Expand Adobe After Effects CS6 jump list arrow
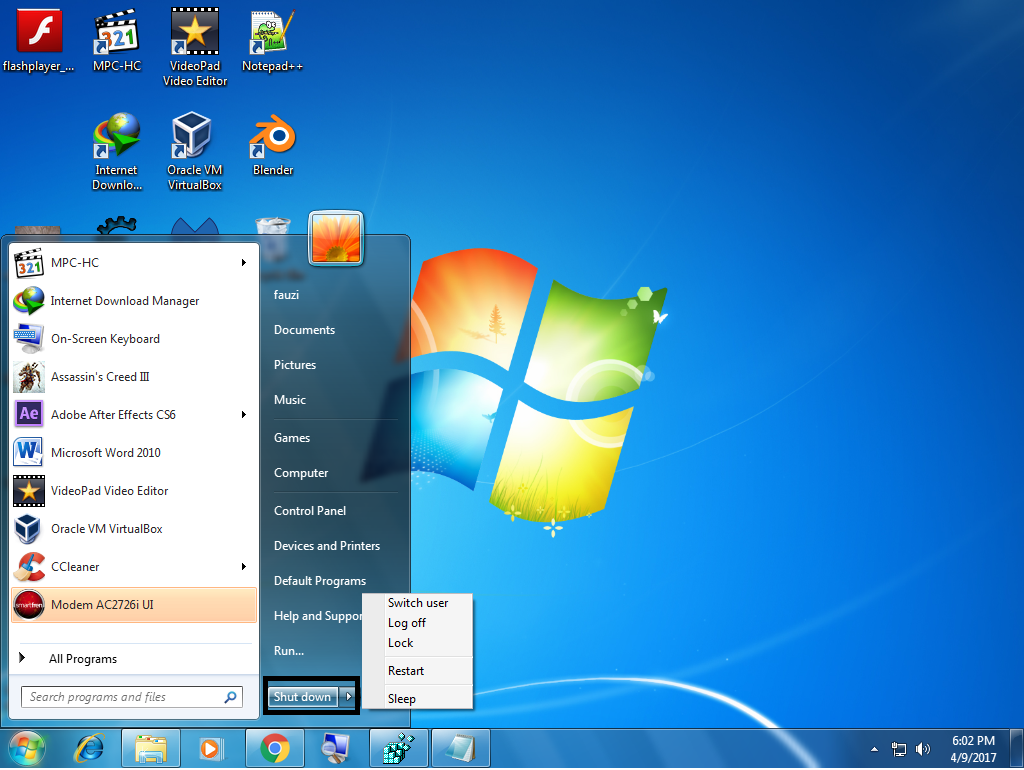The image size is (1024, 770). tap(244, 414)
